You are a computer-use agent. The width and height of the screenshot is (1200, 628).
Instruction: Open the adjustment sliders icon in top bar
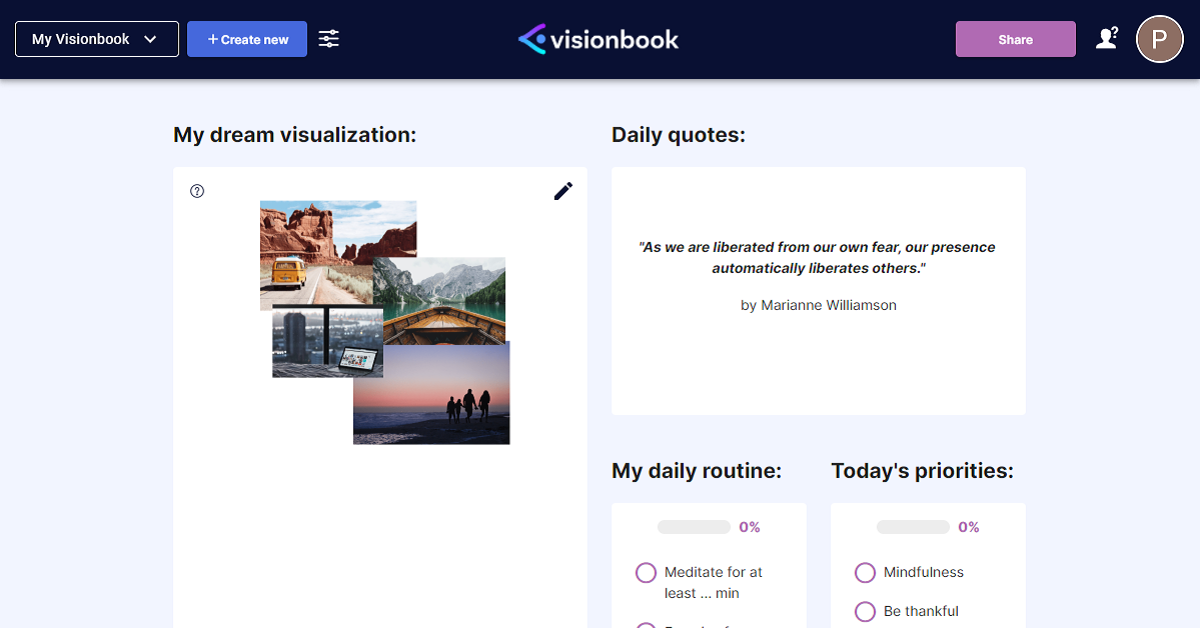tap(329, 38)
